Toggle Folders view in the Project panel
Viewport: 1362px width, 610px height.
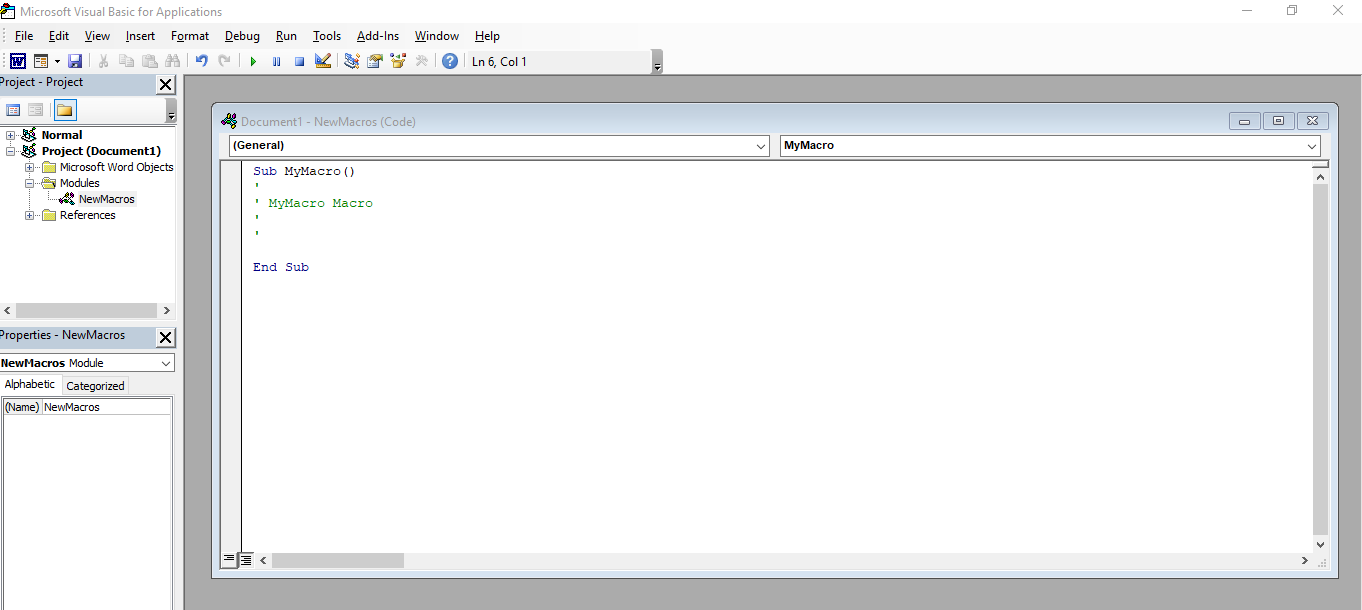[65, 110]
